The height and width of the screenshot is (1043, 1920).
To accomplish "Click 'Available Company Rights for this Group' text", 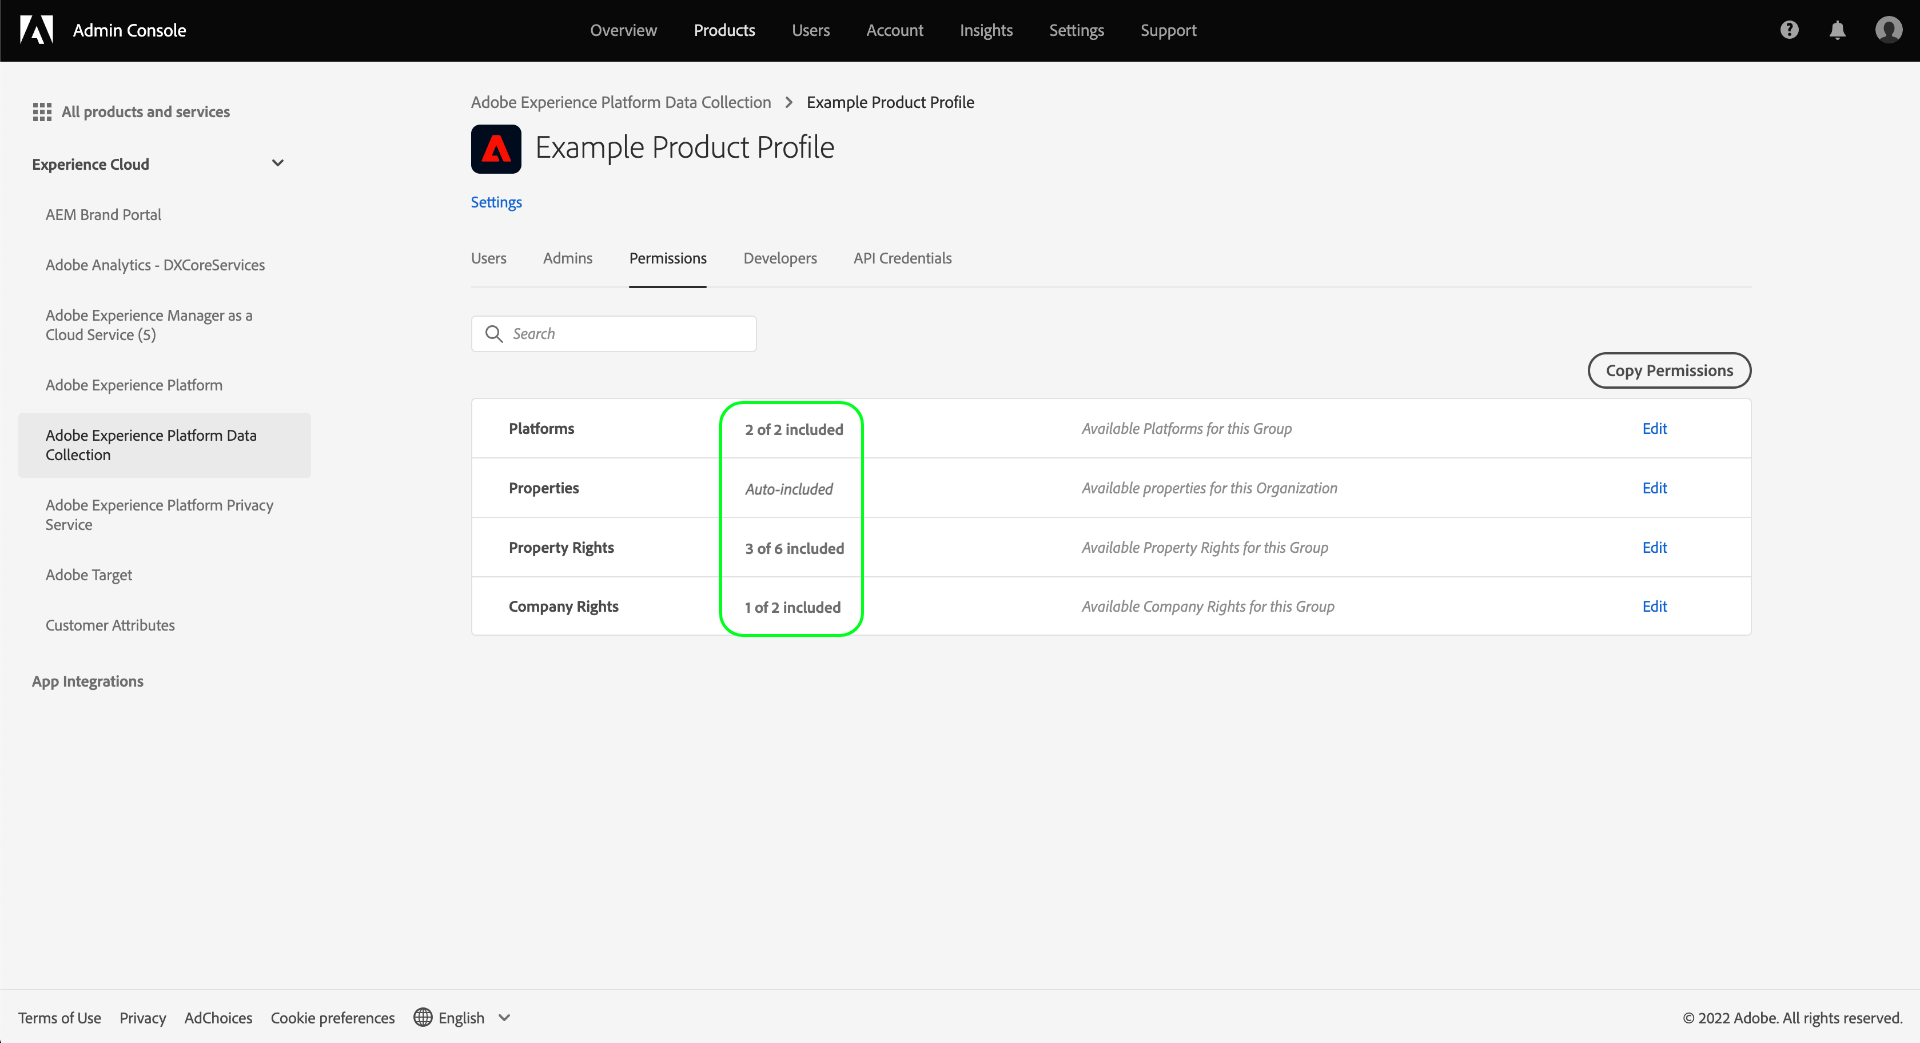I will (1208, 606).
